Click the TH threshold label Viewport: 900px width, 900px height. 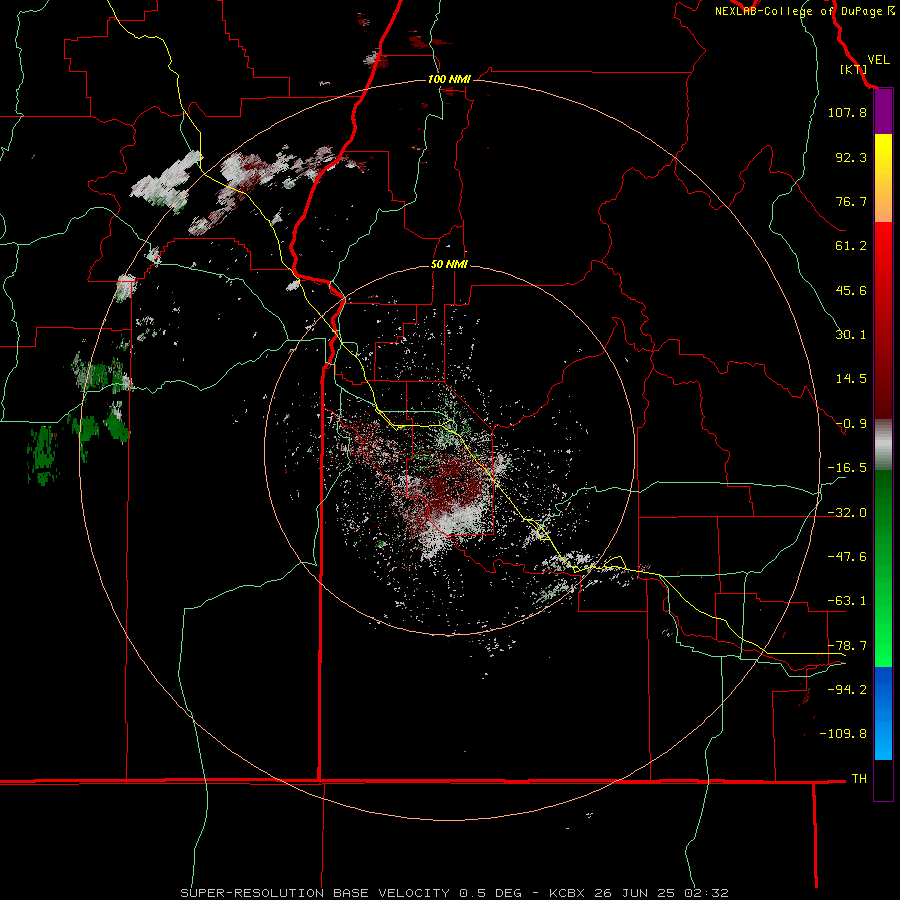859,779
